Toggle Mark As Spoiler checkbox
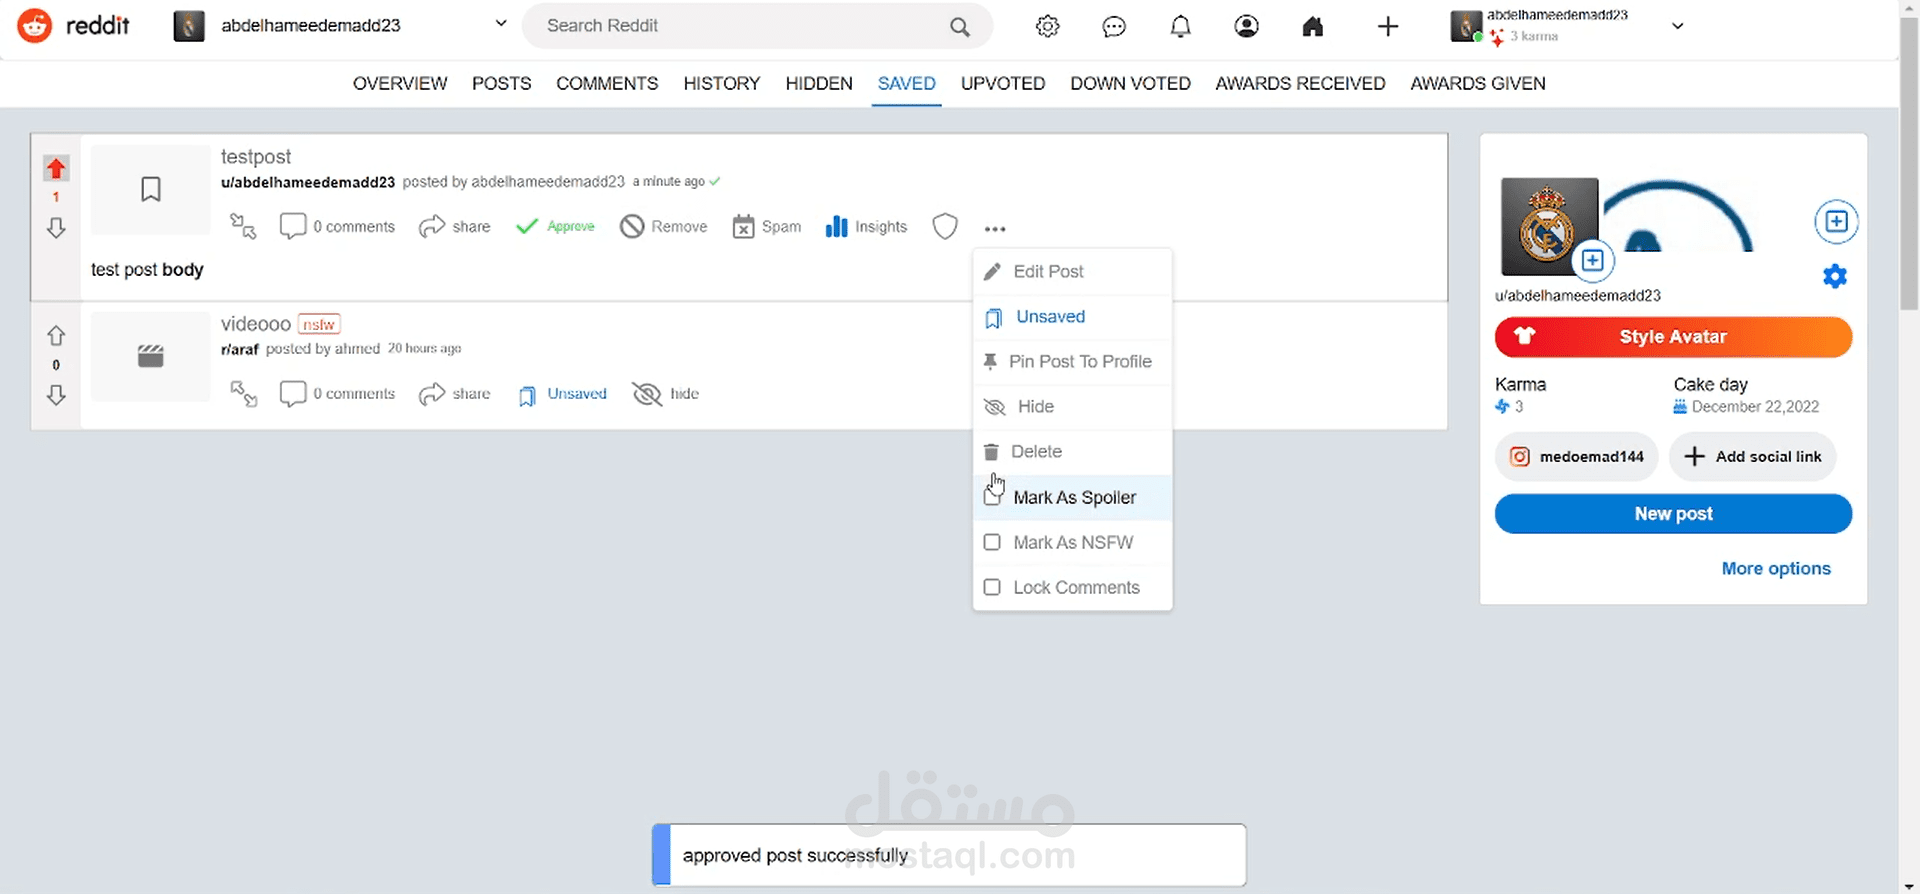 (992, 496)
